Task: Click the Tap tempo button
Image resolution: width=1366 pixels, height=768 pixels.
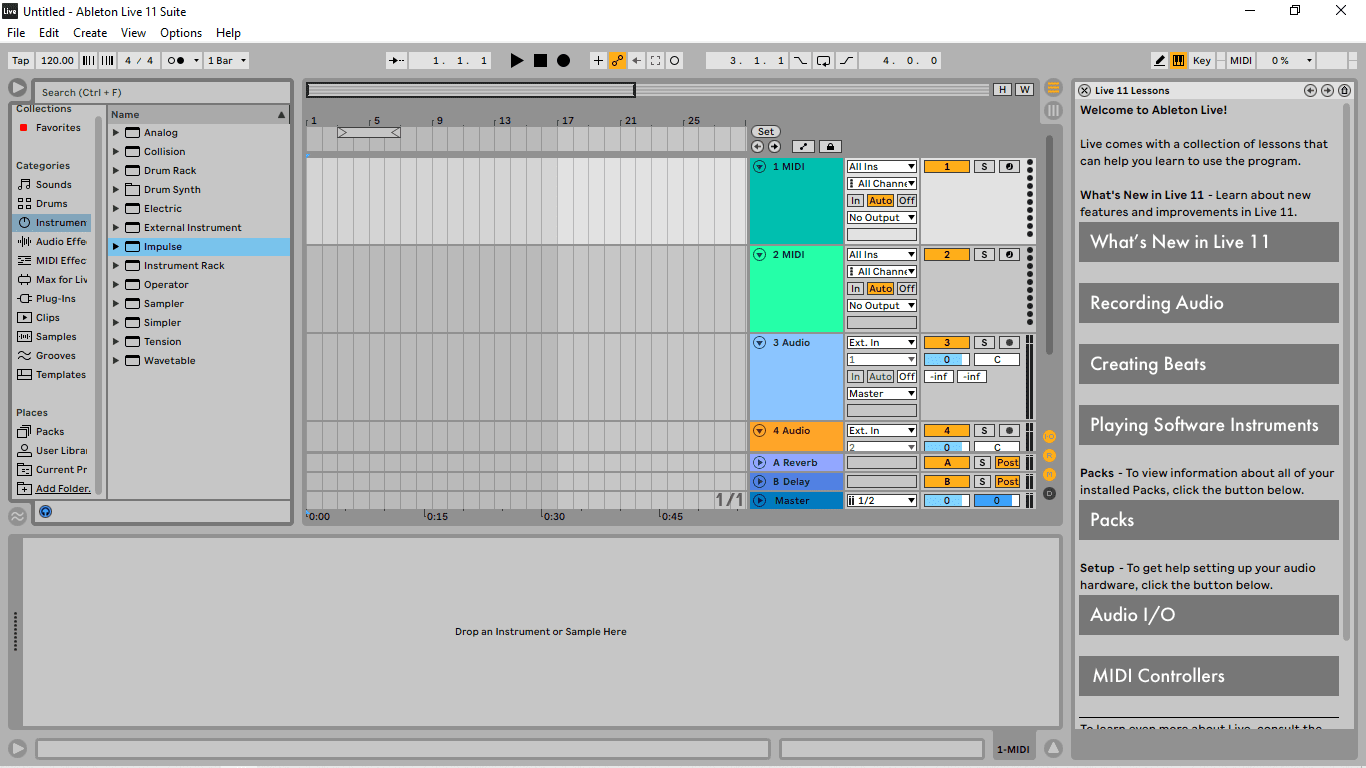Action: pos(21,61)
